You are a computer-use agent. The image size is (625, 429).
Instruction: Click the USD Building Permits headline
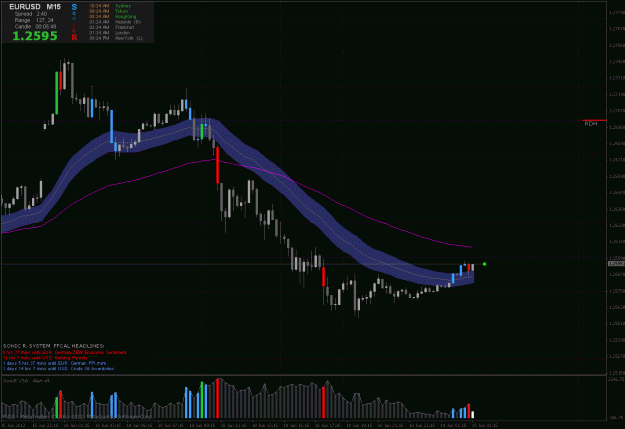[45, 358]
